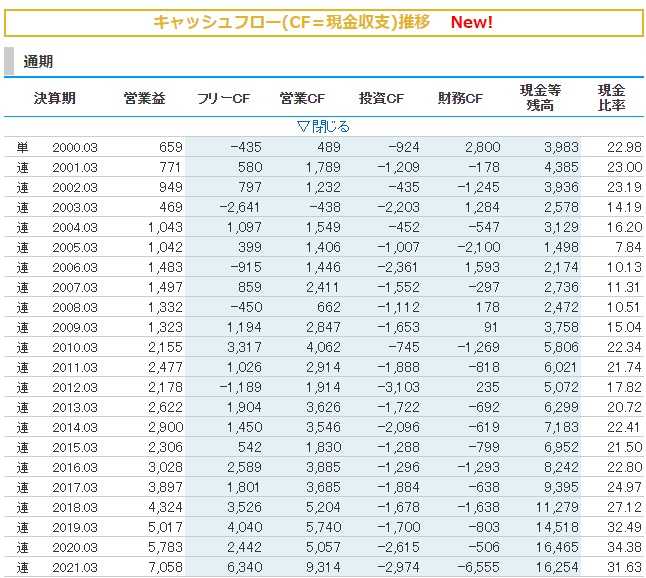Collapse the table using the 閉じる link
Viewport: 646px width, 578px height.
tap(323, 126)
